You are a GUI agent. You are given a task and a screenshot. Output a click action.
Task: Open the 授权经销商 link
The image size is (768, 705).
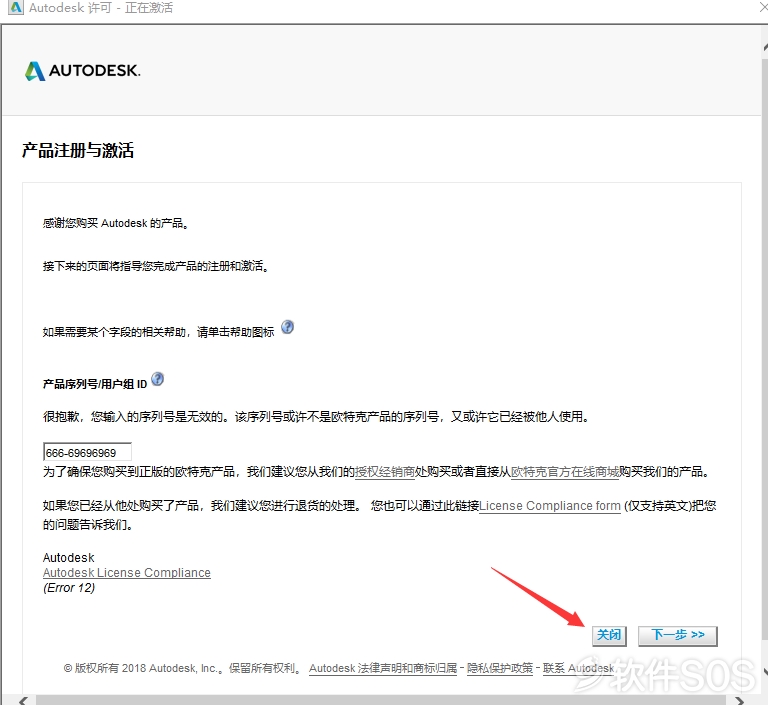tap(384, 472)
